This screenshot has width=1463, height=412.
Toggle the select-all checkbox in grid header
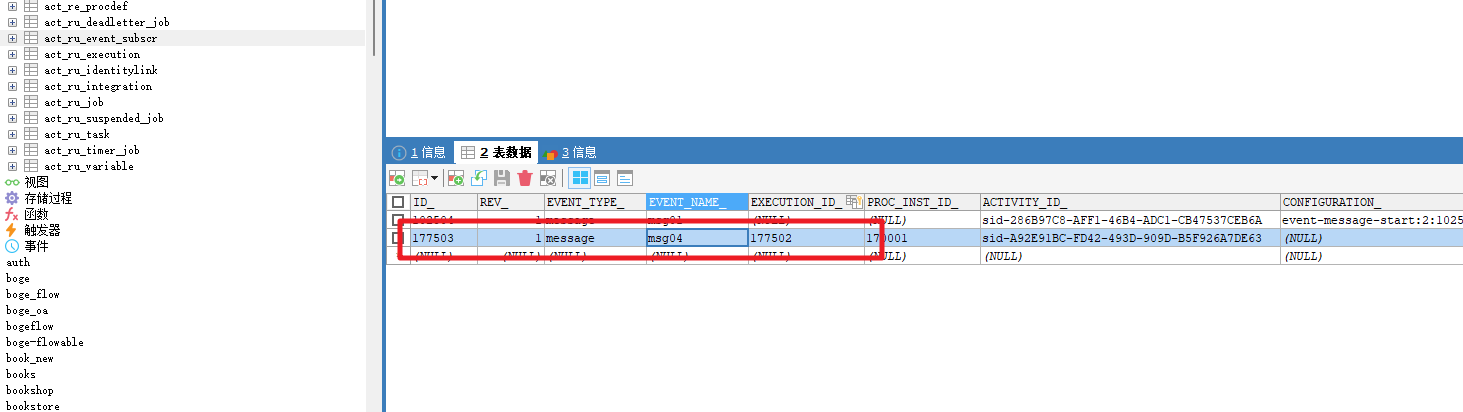click(x=398, y=202)
